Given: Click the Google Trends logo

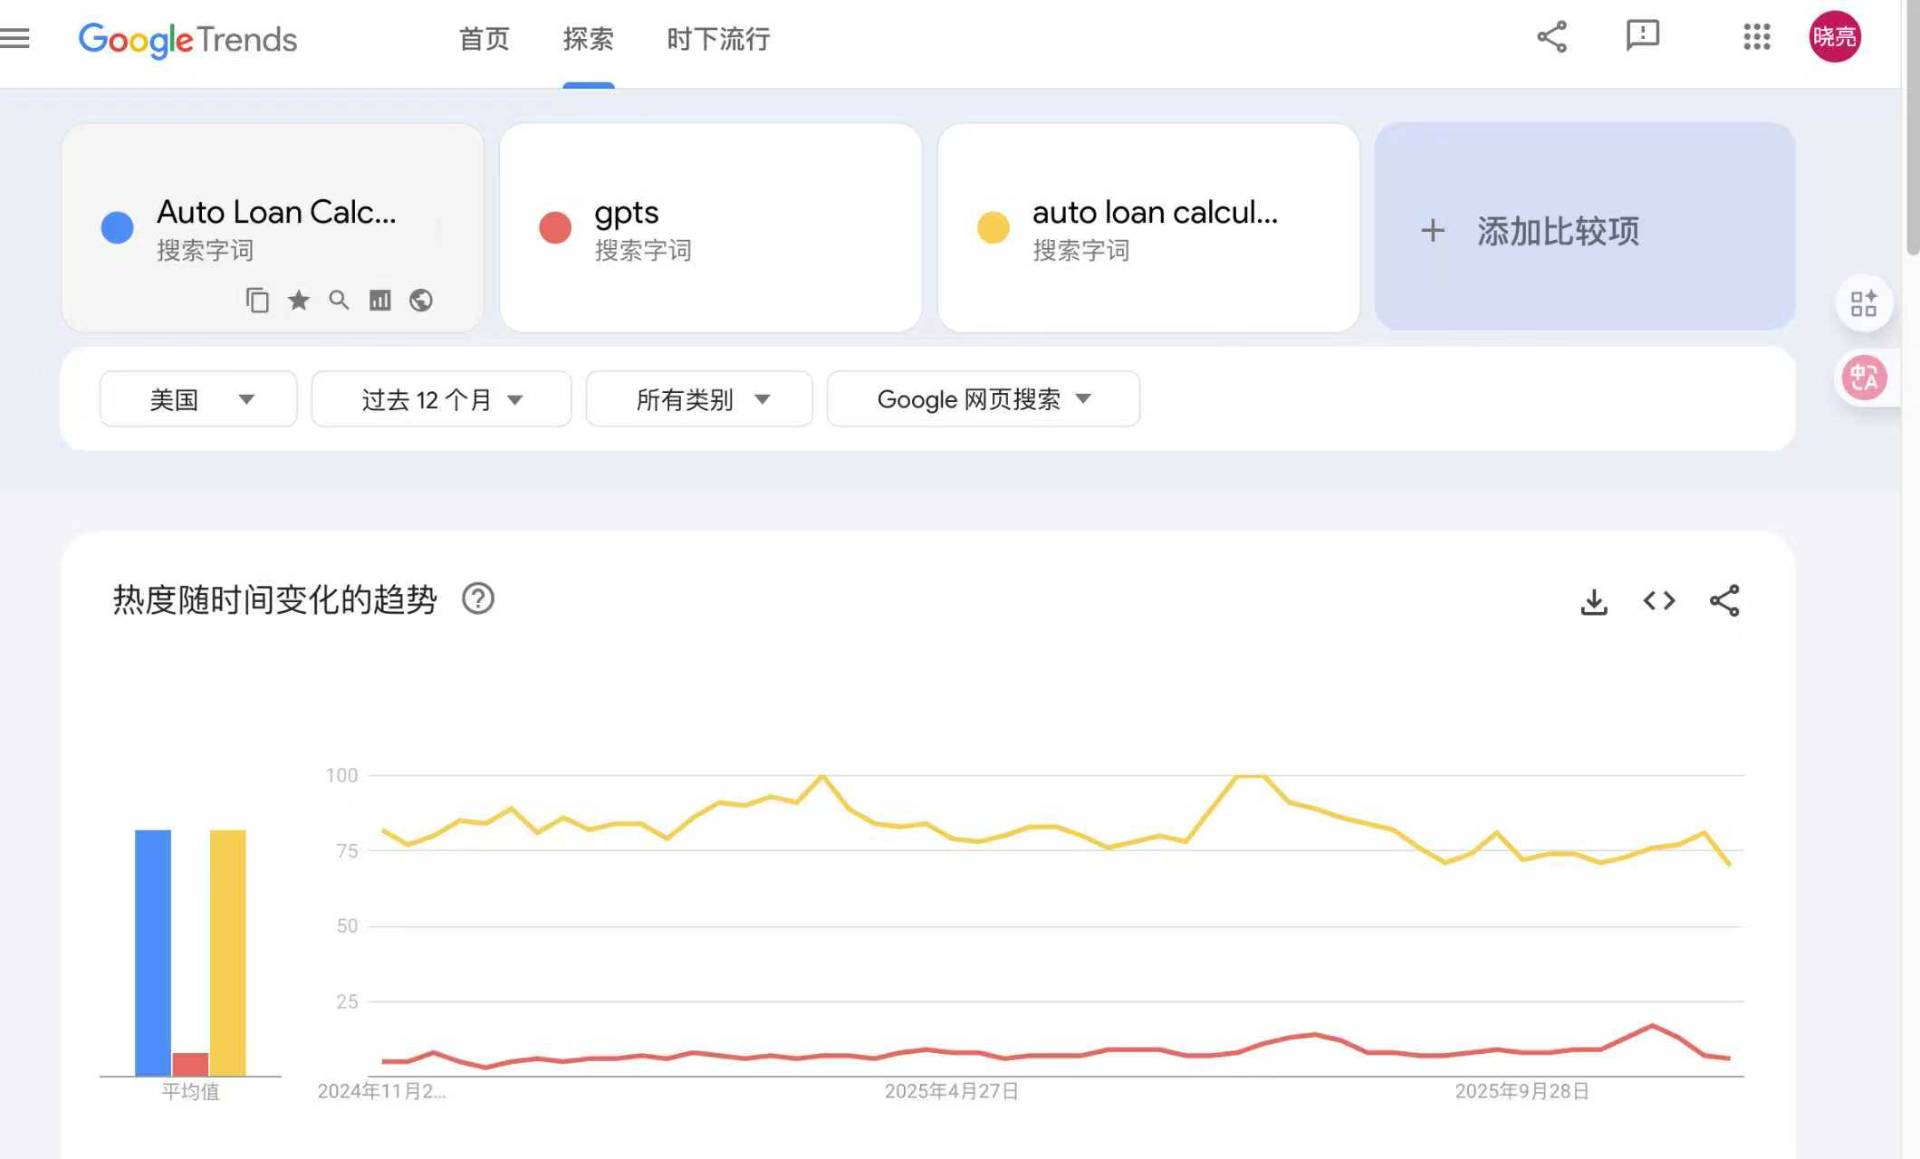Looking at the screenshot, I should (x=187, y=39).
